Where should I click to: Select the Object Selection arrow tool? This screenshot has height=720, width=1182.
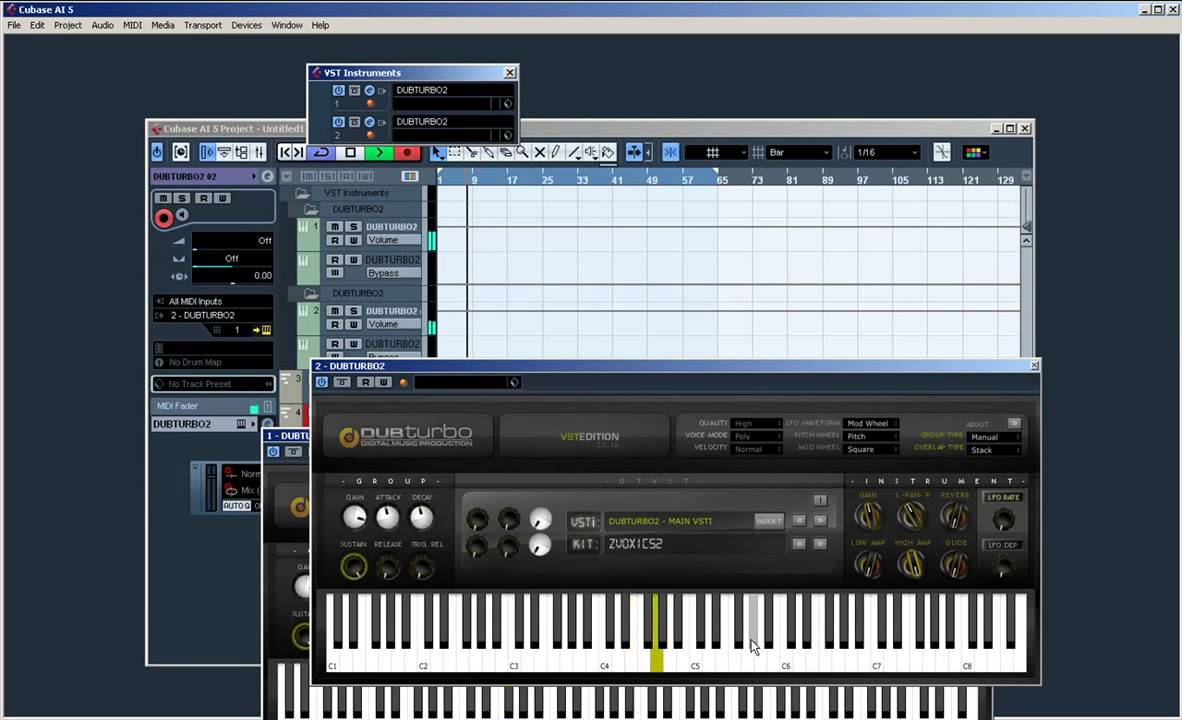point(437,152)
